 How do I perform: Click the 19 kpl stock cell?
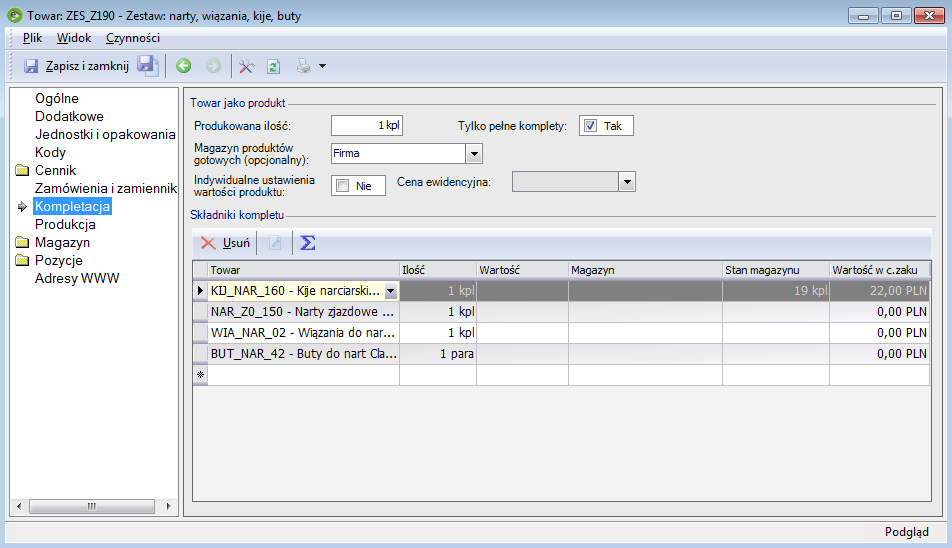(776, 291)
